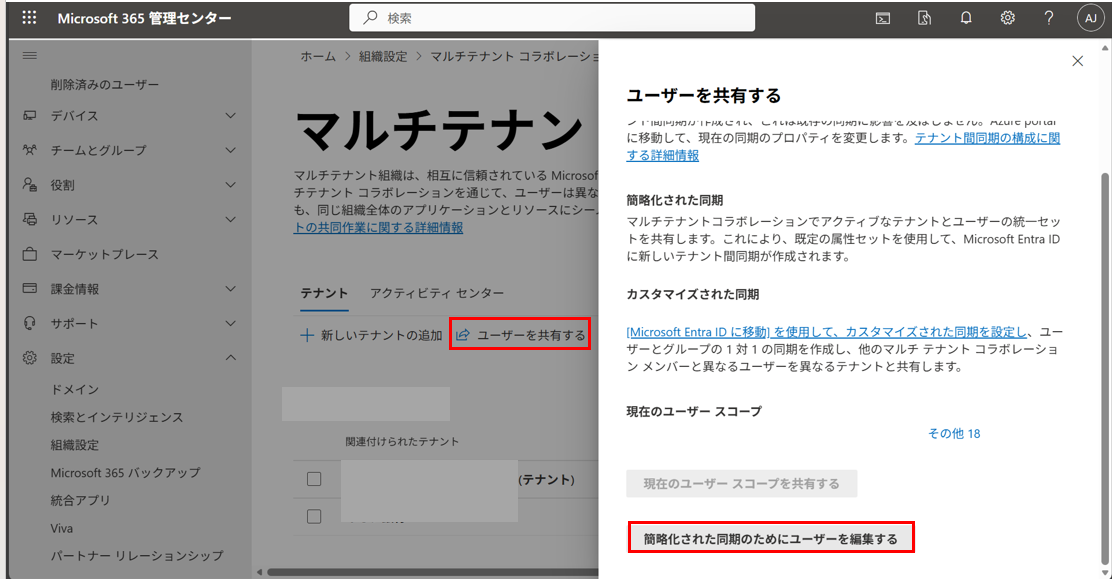1112x579 pixels.
Task: Open 統合アプリ in sidebar
Action: [80, 500]
